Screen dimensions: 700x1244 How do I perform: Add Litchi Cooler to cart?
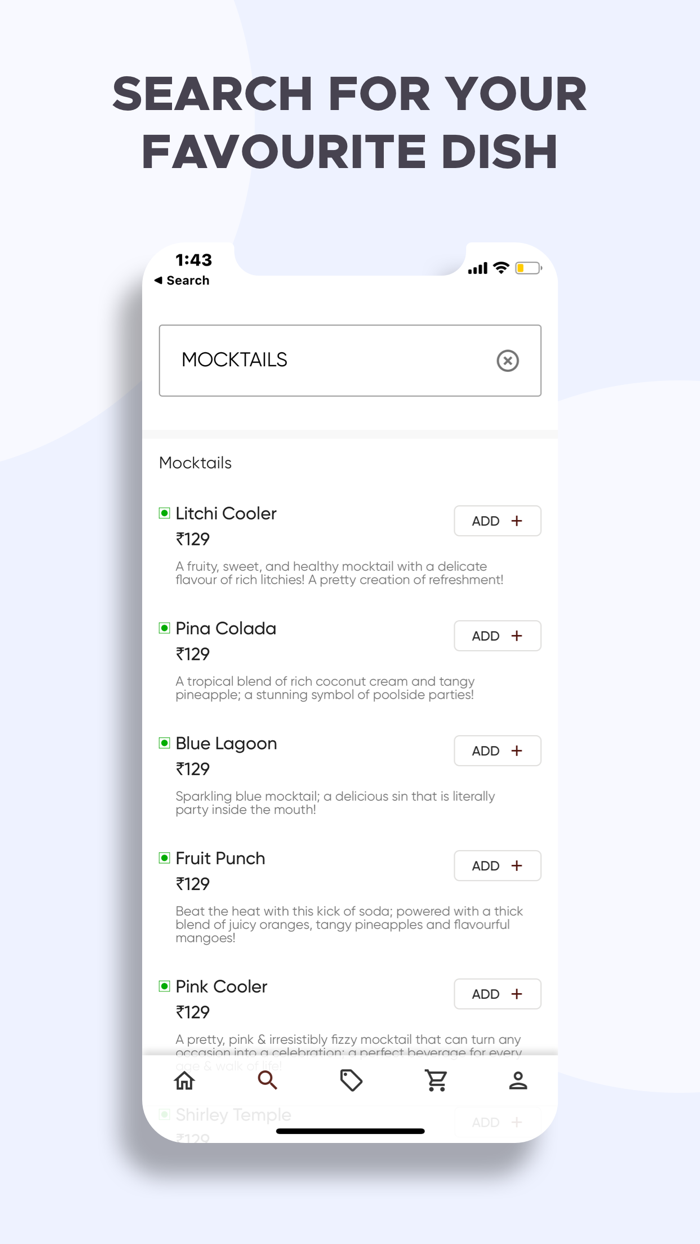pyautogui.click(x=497, y=521)
